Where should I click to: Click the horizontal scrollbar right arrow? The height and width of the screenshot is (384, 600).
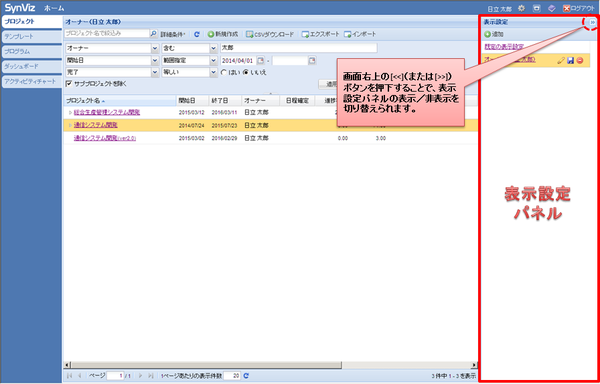474,365
